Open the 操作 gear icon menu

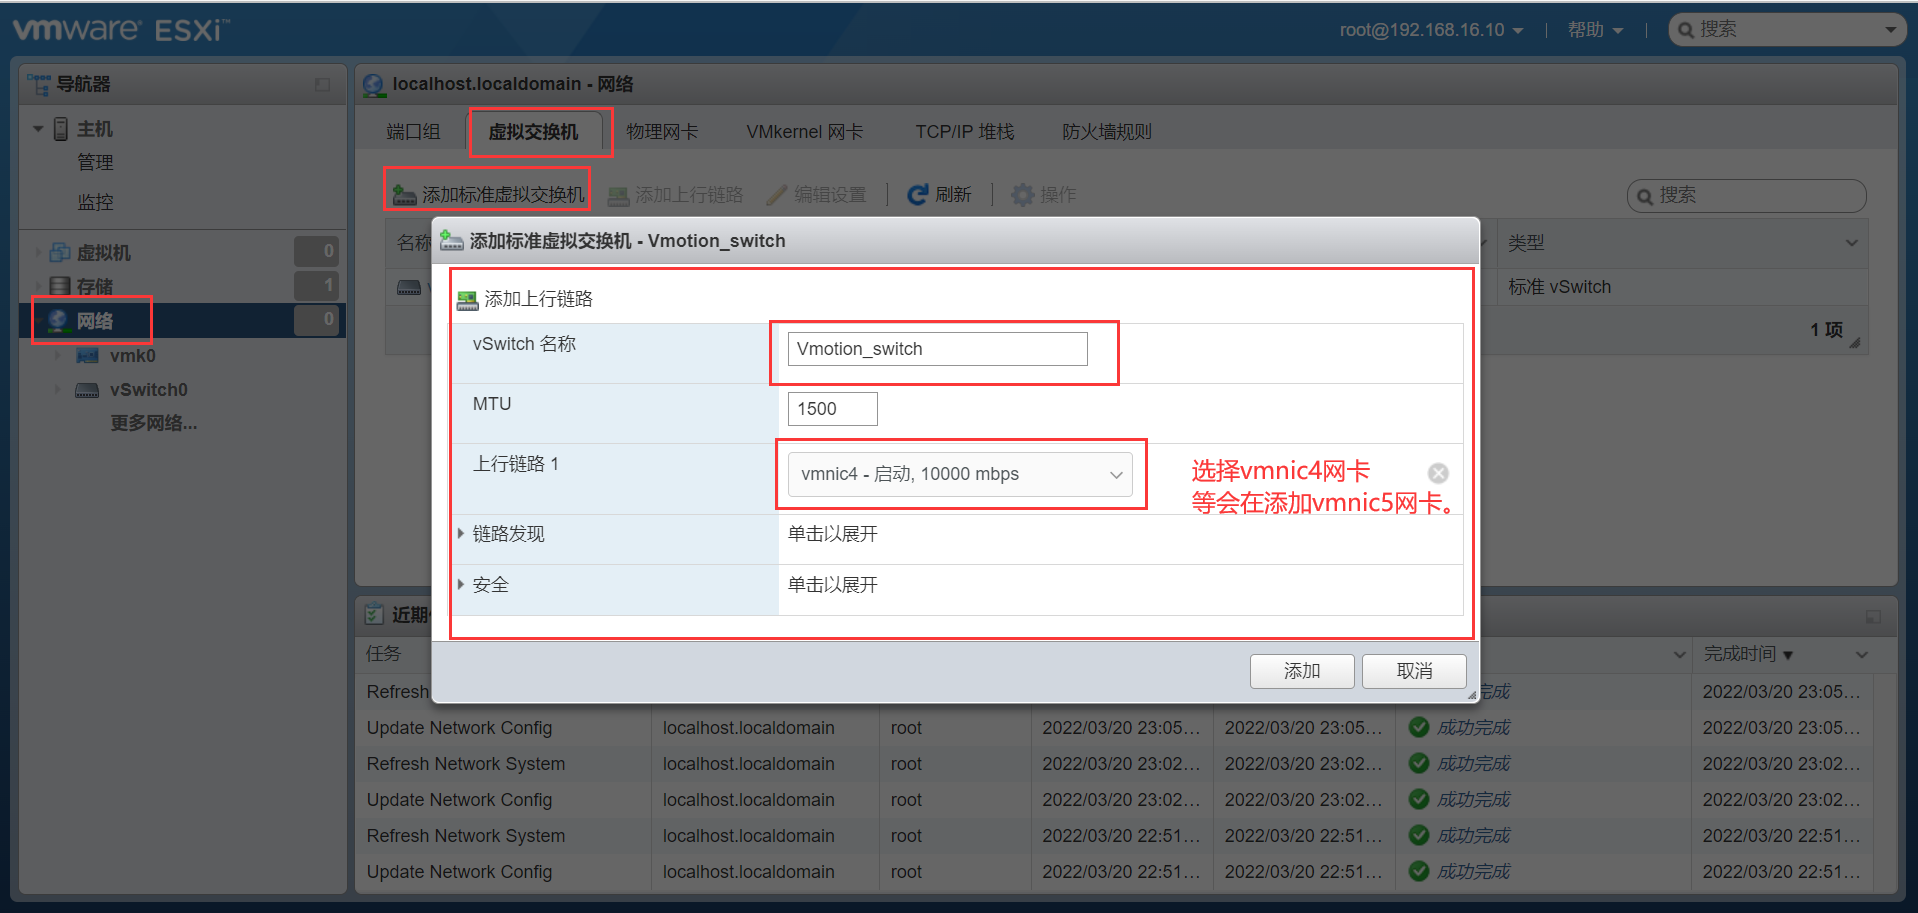tap(1024, 194)
